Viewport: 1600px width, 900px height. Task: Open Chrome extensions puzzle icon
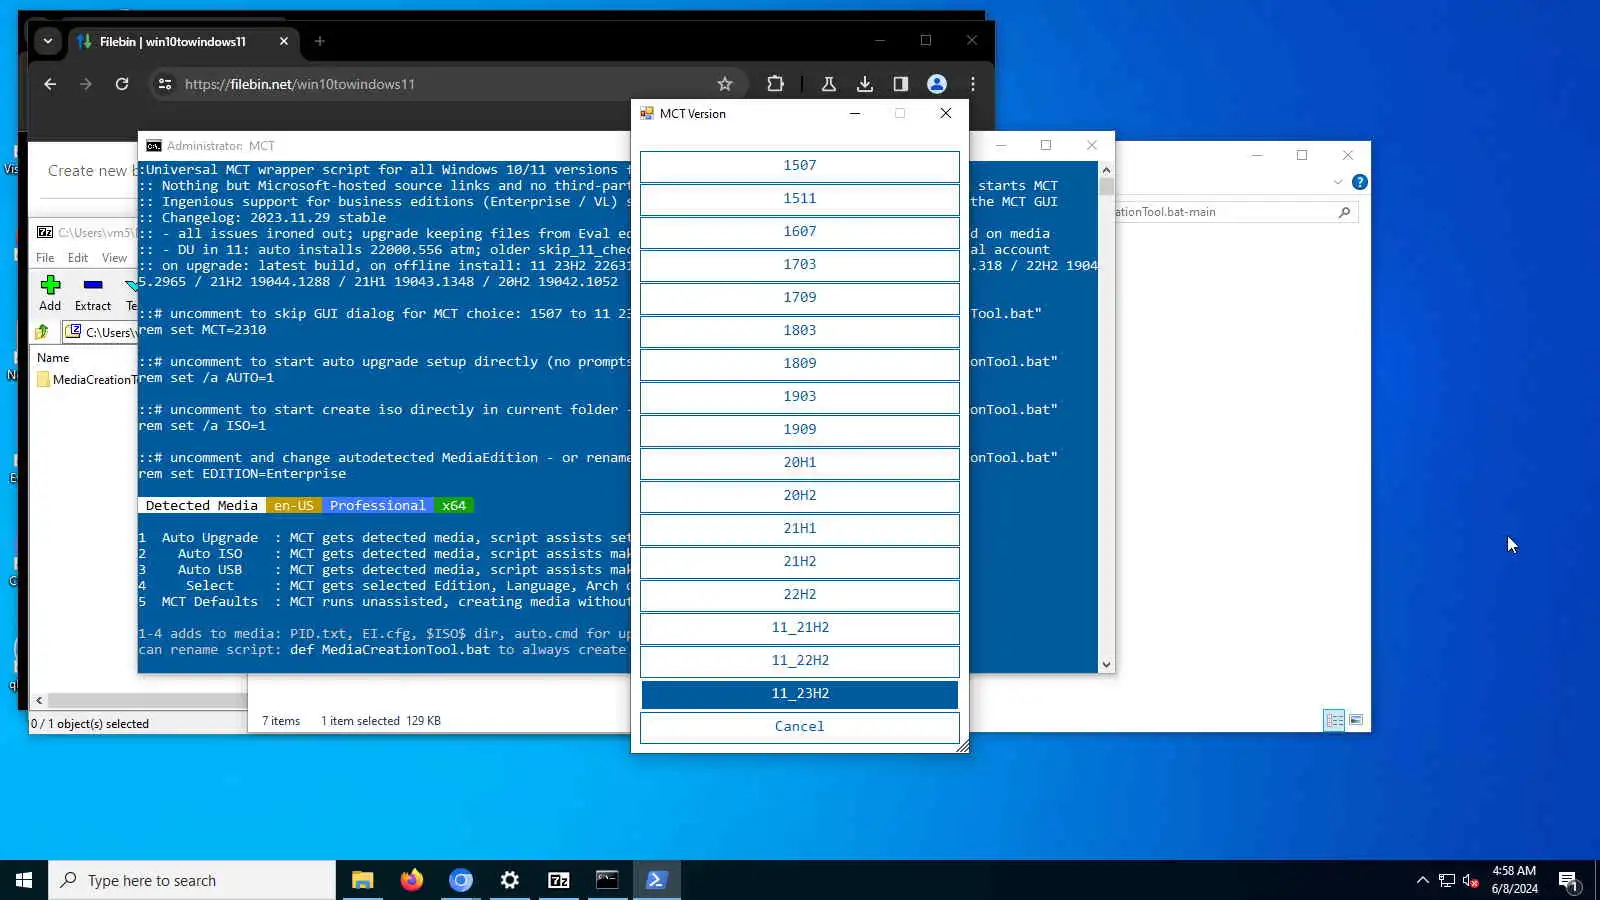775,84
